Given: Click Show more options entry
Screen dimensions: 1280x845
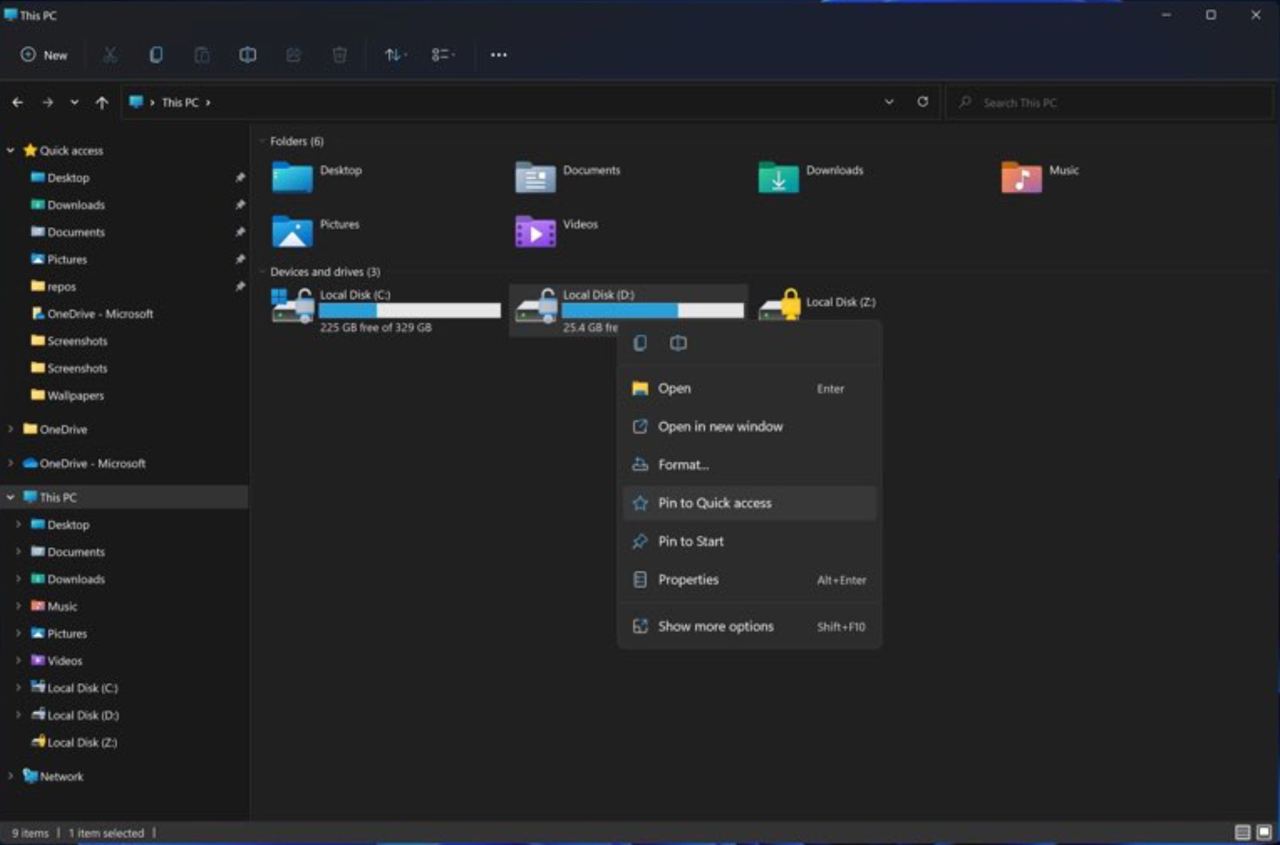Looking at the screenshot, I should pos(749,626).
